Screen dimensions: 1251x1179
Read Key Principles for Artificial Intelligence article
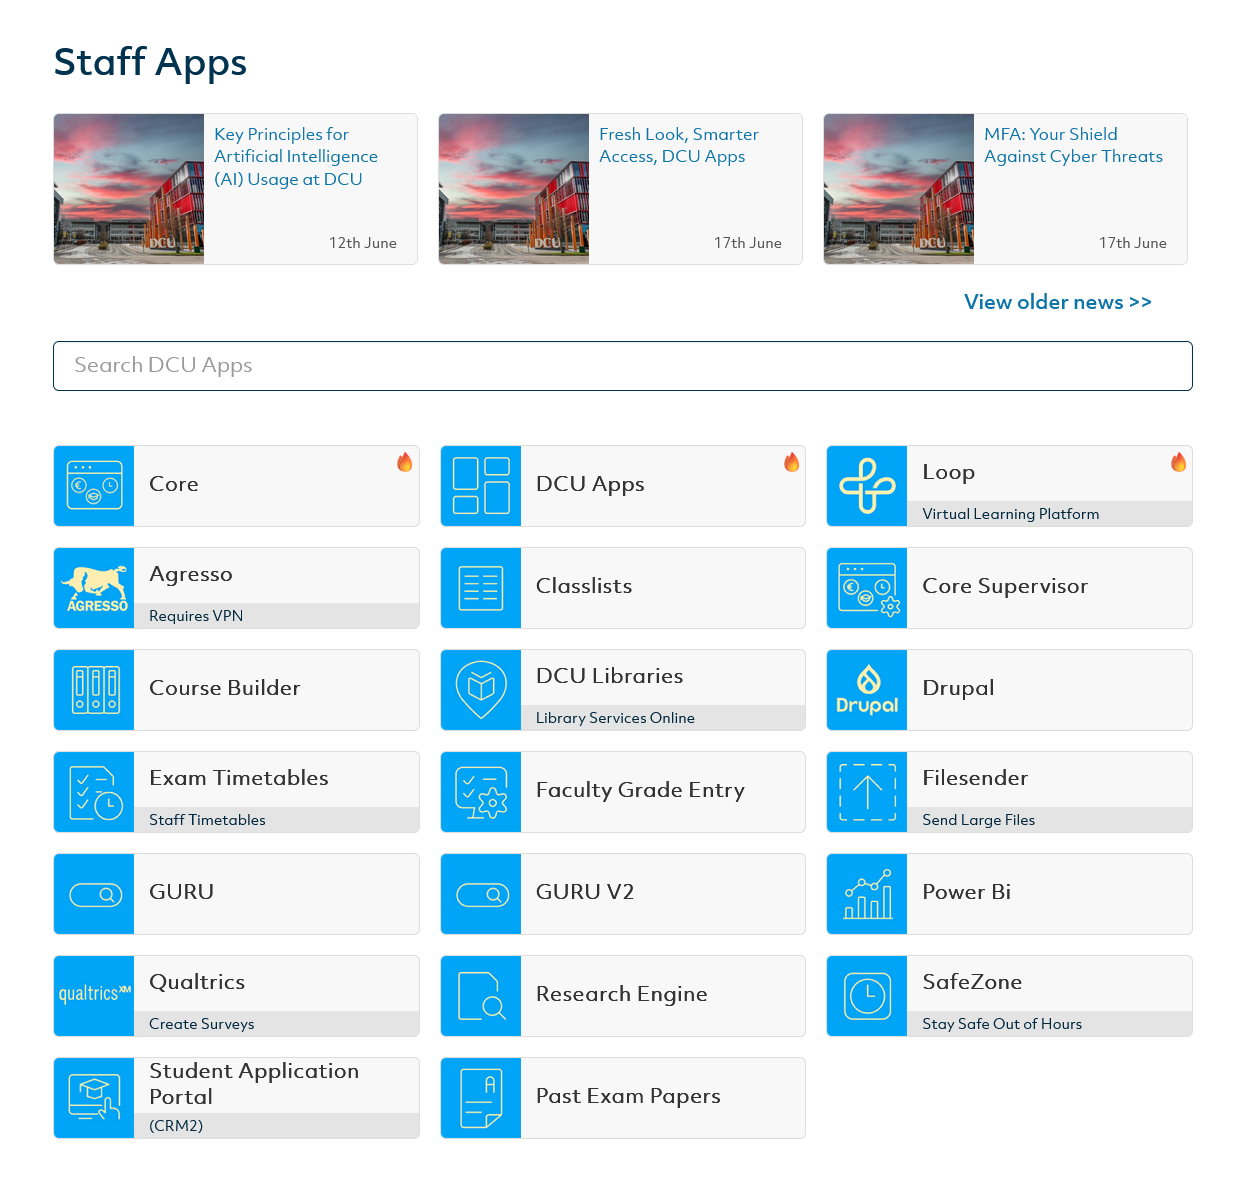[296, 157]
